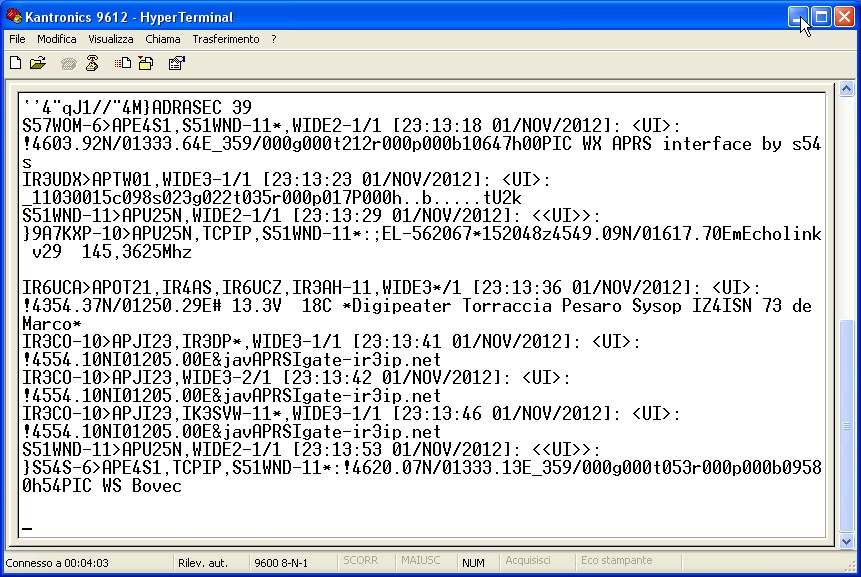The height and width of the screenshot is (577, 861).
Task: Click the 'ADRASEC 39' terminal text
Action: click(x=202, y=107)
